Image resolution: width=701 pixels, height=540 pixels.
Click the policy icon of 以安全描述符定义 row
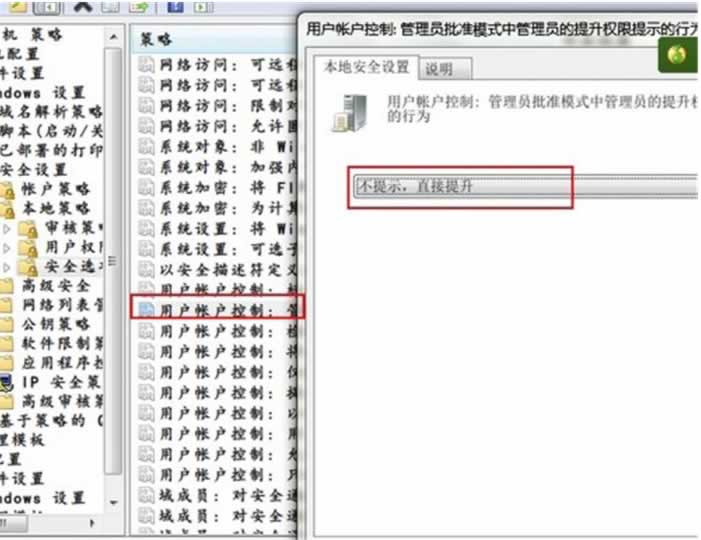click(x=146, y=270)
